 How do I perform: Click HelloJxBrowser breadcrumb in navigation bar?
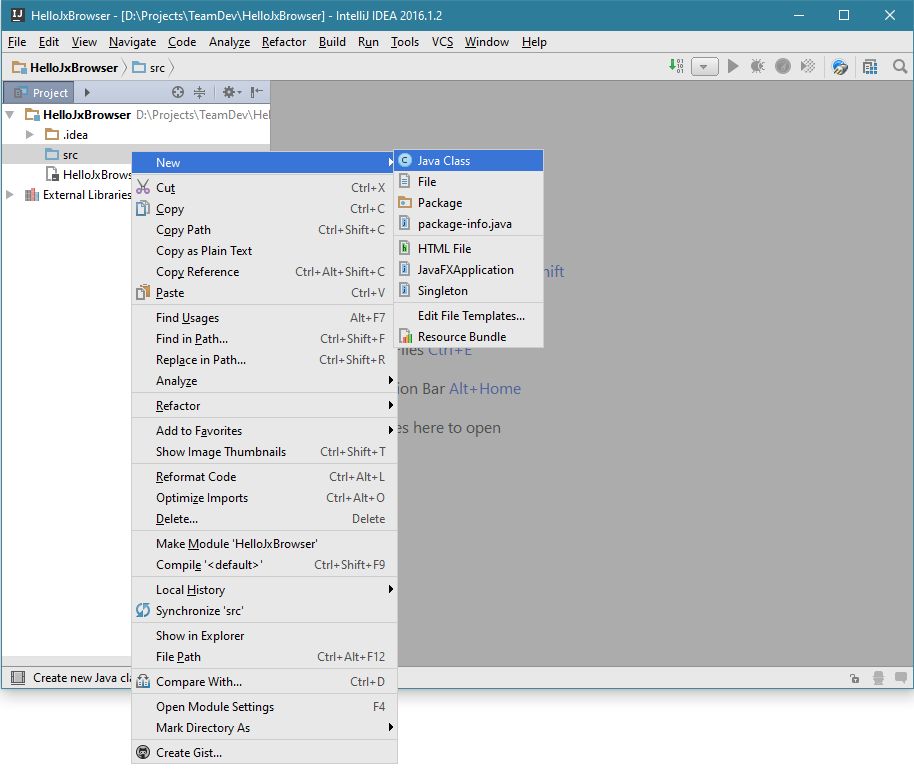65,68
